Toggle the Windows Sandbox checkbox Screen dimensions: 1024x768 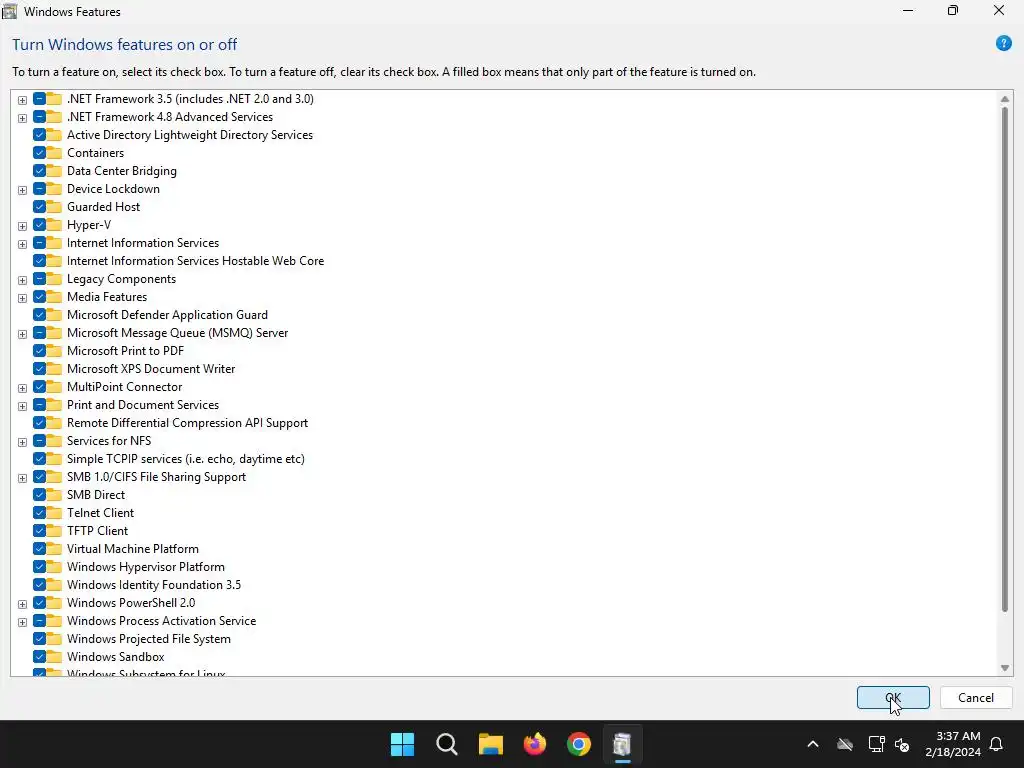39,657
